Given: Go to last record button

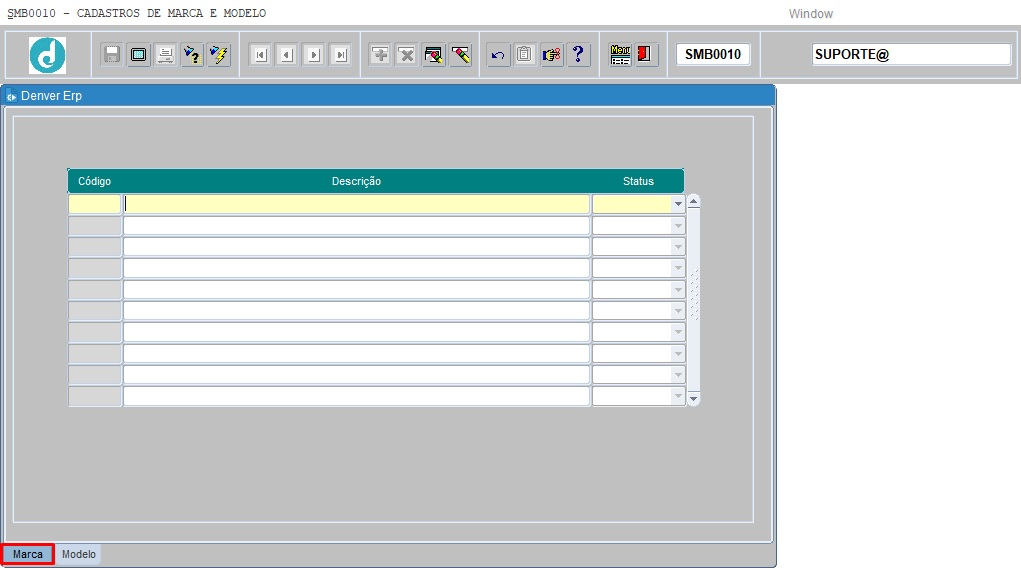Looking at the screenshot, I should click(x=340, y=55).
